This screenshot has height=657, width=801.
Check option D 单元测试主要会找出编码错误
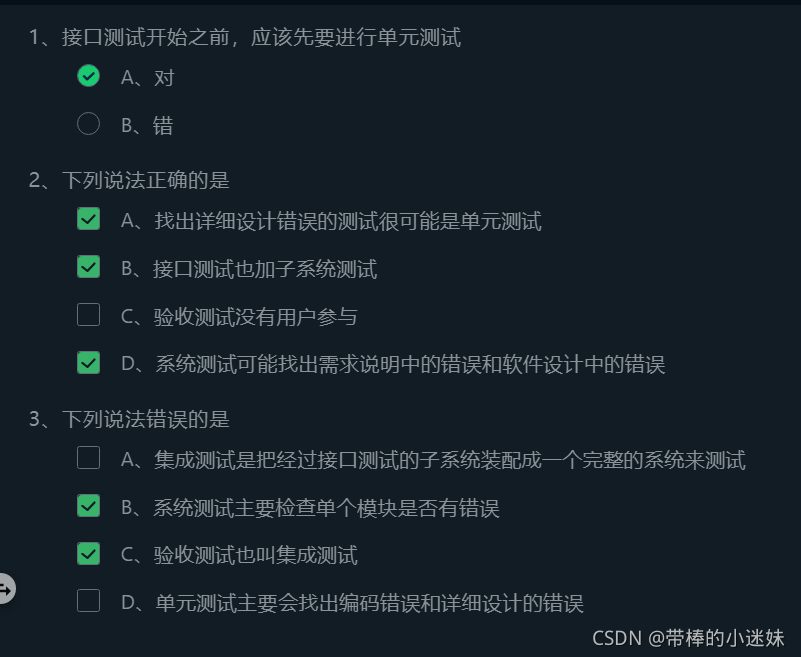click(88, 601)
